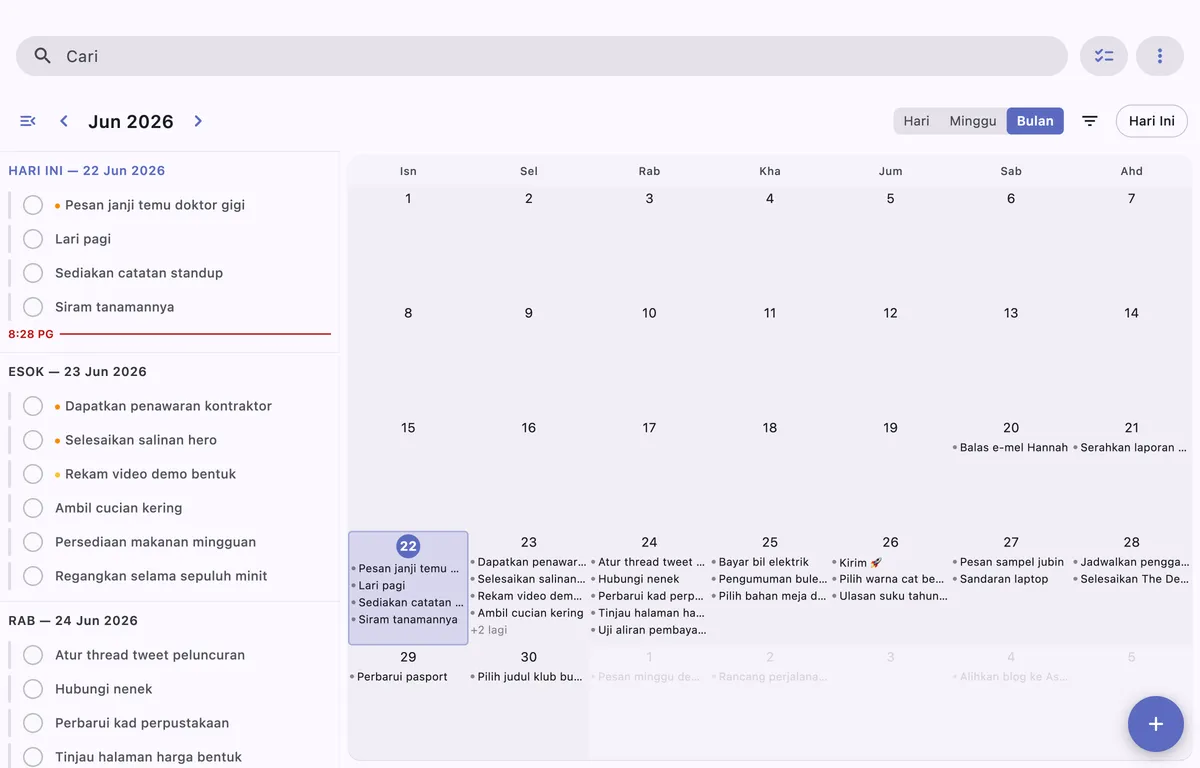The height and width of the screenshot is (768, 1200).
Task: Open Bayar bil elektrik on the 25th
Action: tap(770, 562)
